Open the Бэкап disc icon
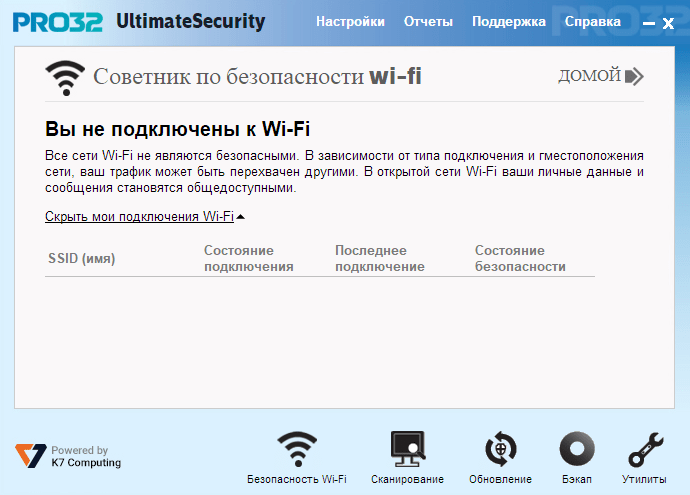 click(x=577, y=449)
